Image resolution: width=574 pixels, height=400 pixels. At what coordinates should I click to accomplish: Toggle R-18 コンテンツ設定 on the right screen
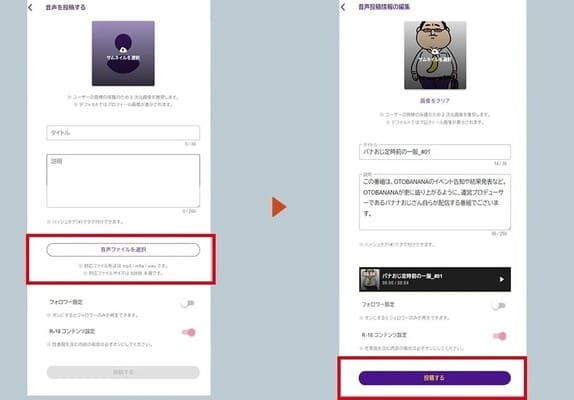tap(500, 336)
